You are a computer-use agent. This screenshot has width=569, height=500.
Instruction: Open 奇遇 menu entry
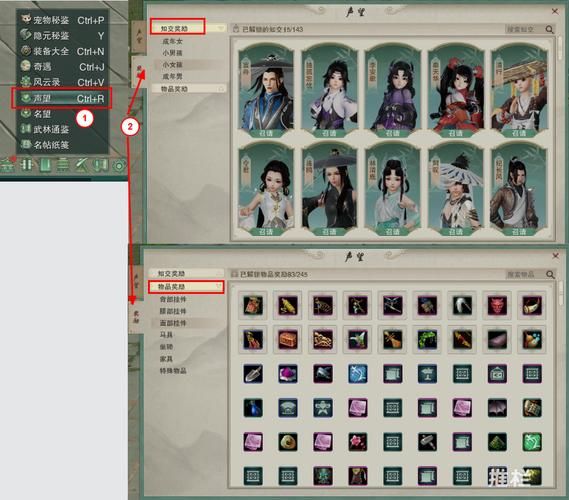tap(62, 67)
